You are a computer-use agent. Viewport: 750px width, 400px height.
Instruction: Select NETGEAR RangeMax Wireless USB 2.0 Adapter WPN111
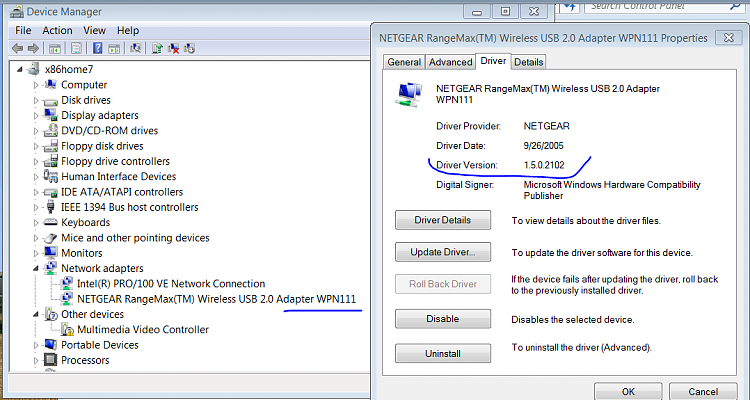click(216, 299)
